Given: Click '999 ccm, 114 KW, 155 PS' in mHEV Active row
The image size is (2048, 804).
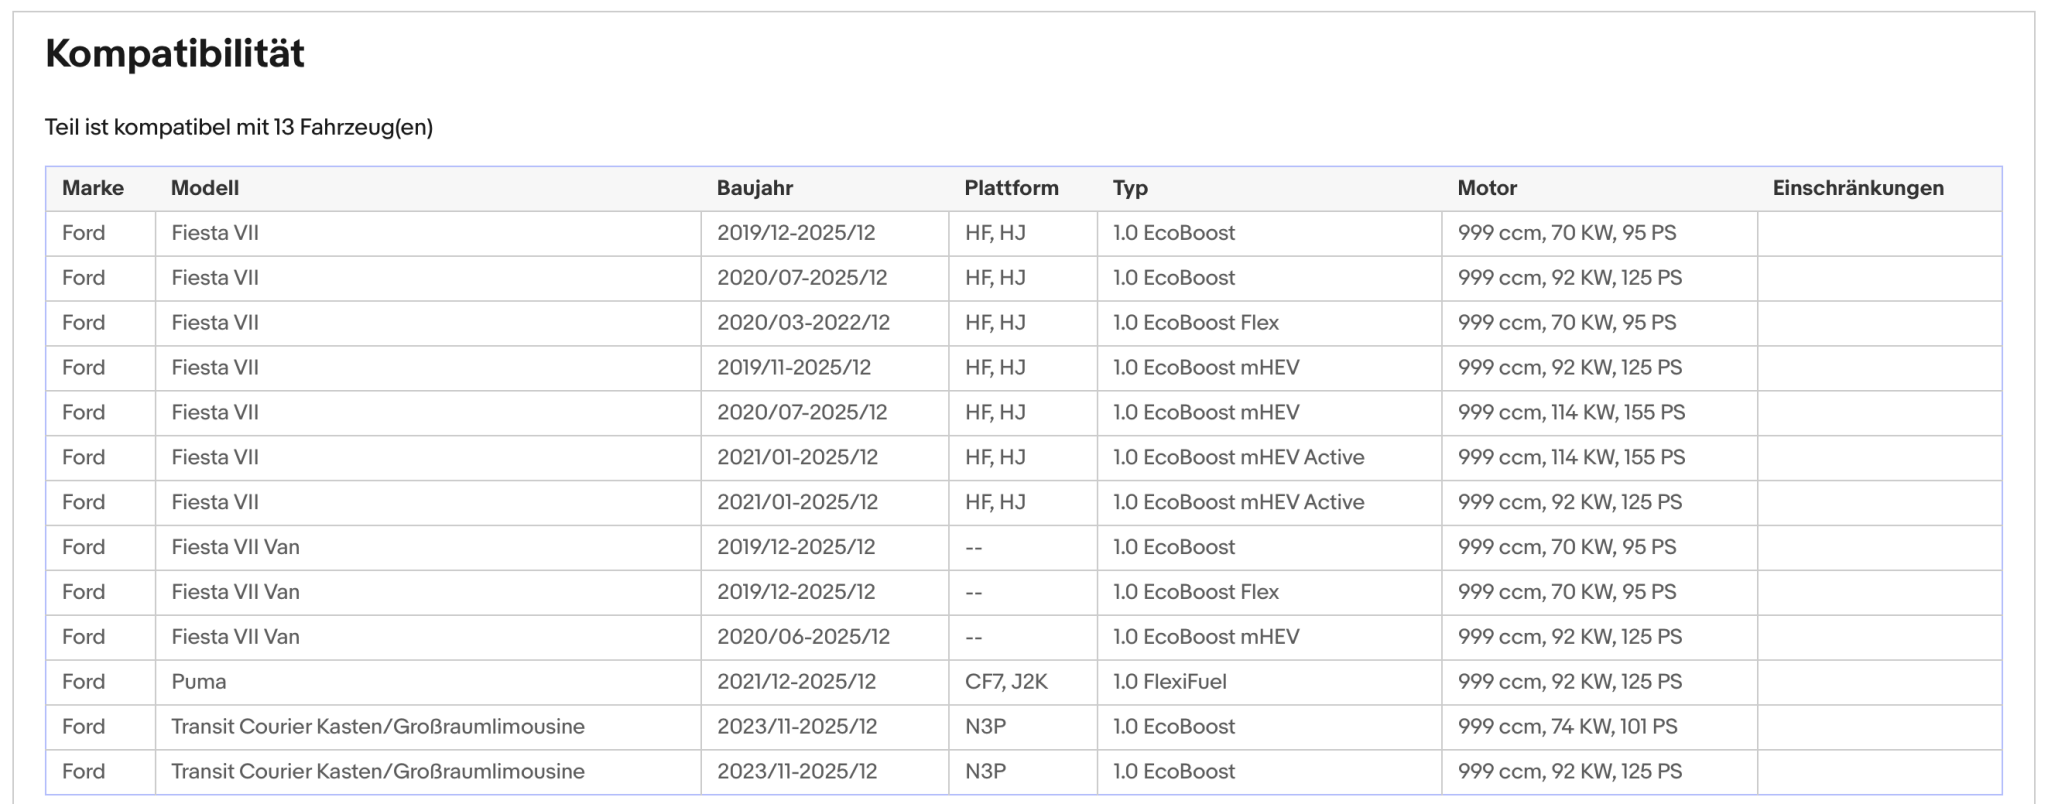Looking at the screenshot, I should [x=1571, y=458].
